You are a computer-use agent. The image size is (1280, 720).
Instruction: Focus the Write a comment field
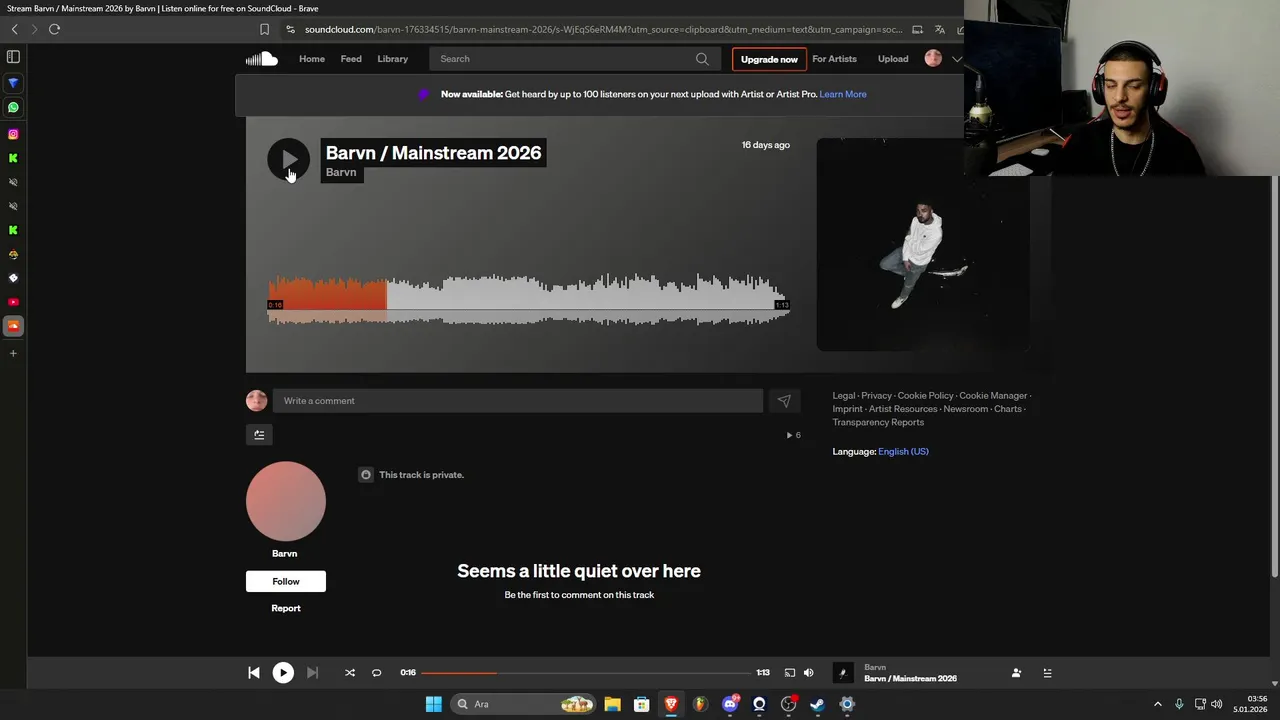point(518,401)
